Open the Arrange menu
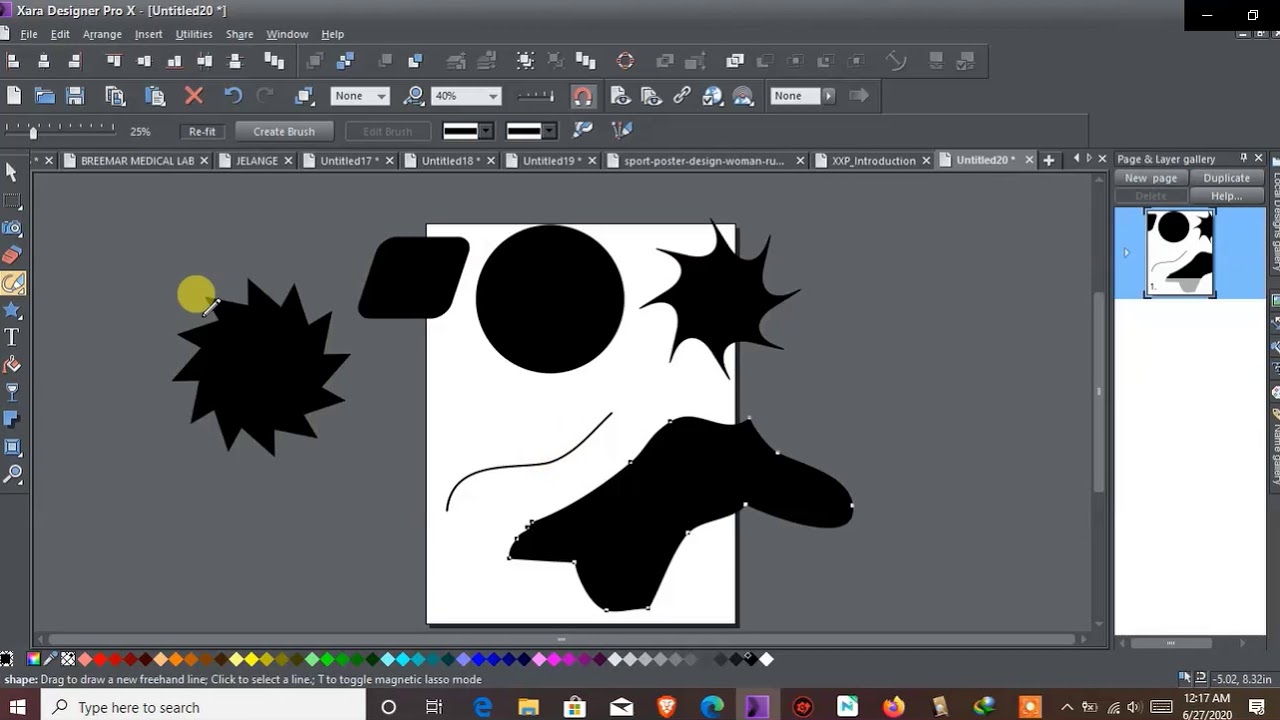The width and height of the screenshot is (1280, 720). pos(102,34)
